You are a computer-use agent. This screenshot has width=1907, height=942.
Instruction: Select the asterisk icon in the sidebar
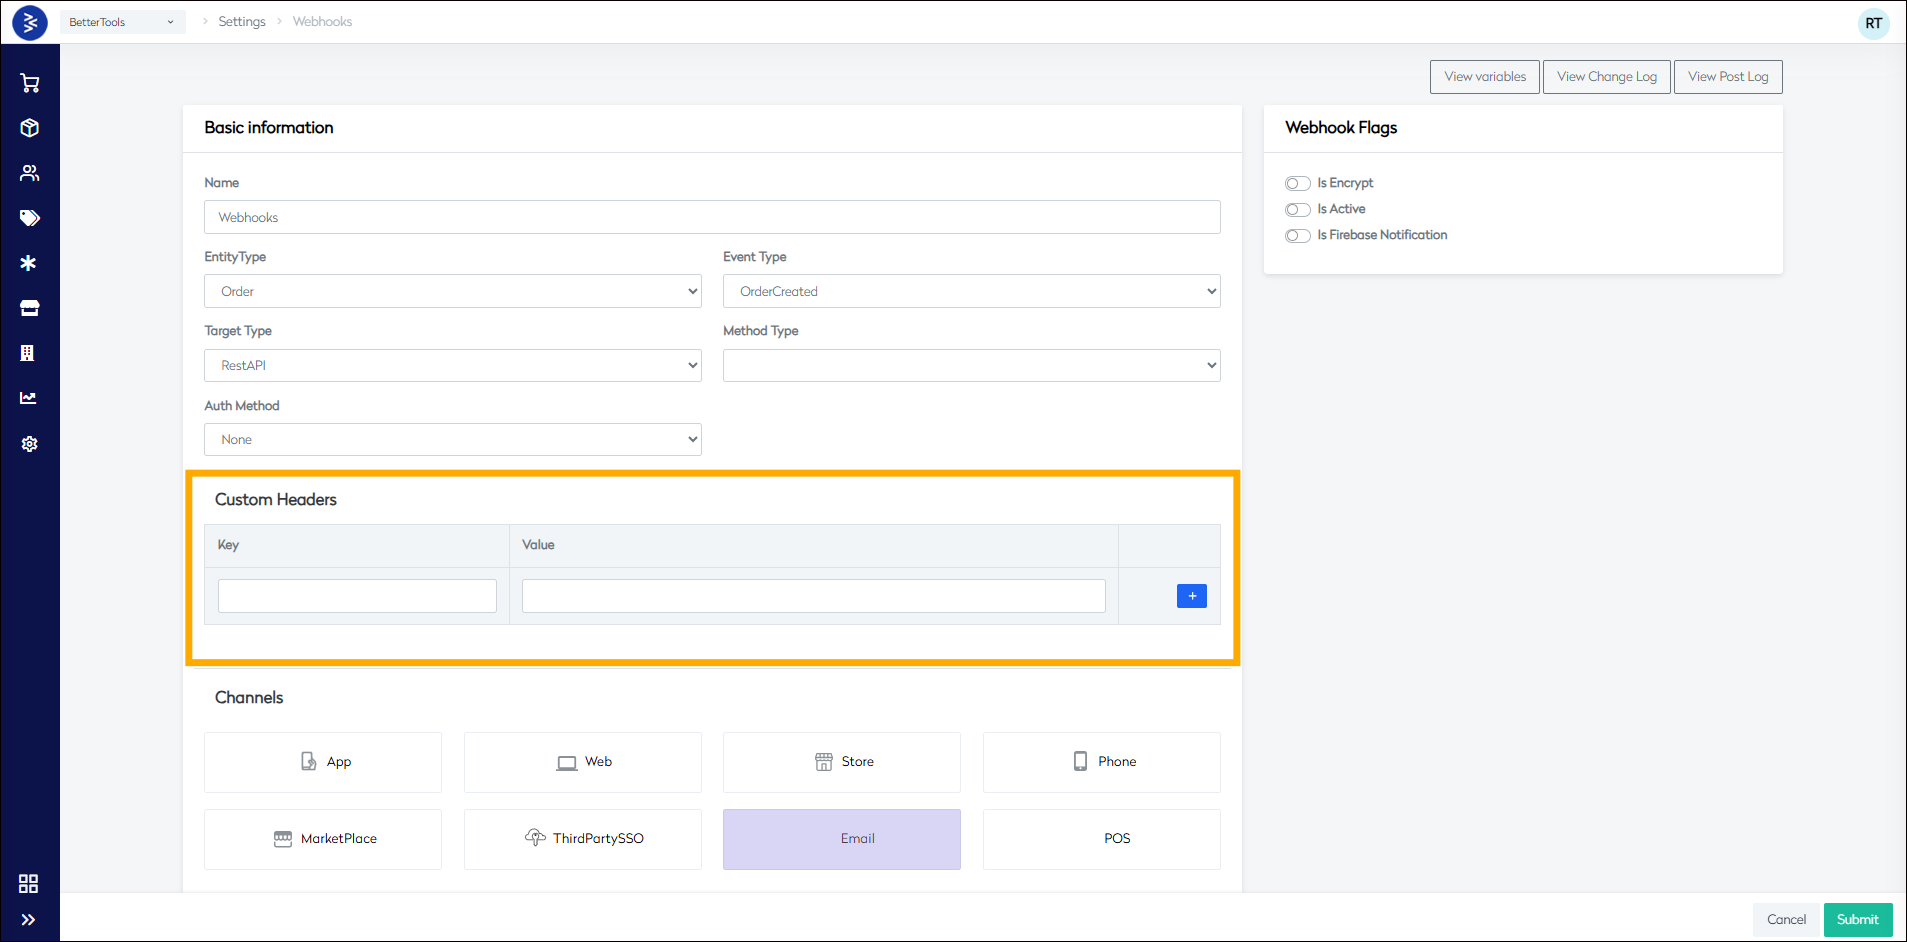29,263
